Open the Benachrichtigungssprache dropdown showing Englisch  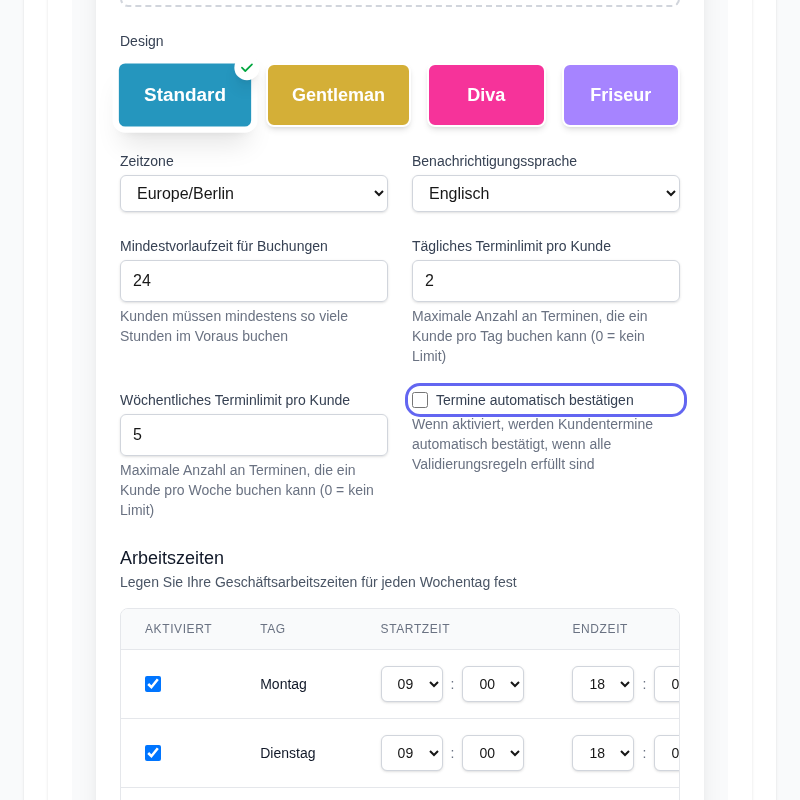pos(545,193)
